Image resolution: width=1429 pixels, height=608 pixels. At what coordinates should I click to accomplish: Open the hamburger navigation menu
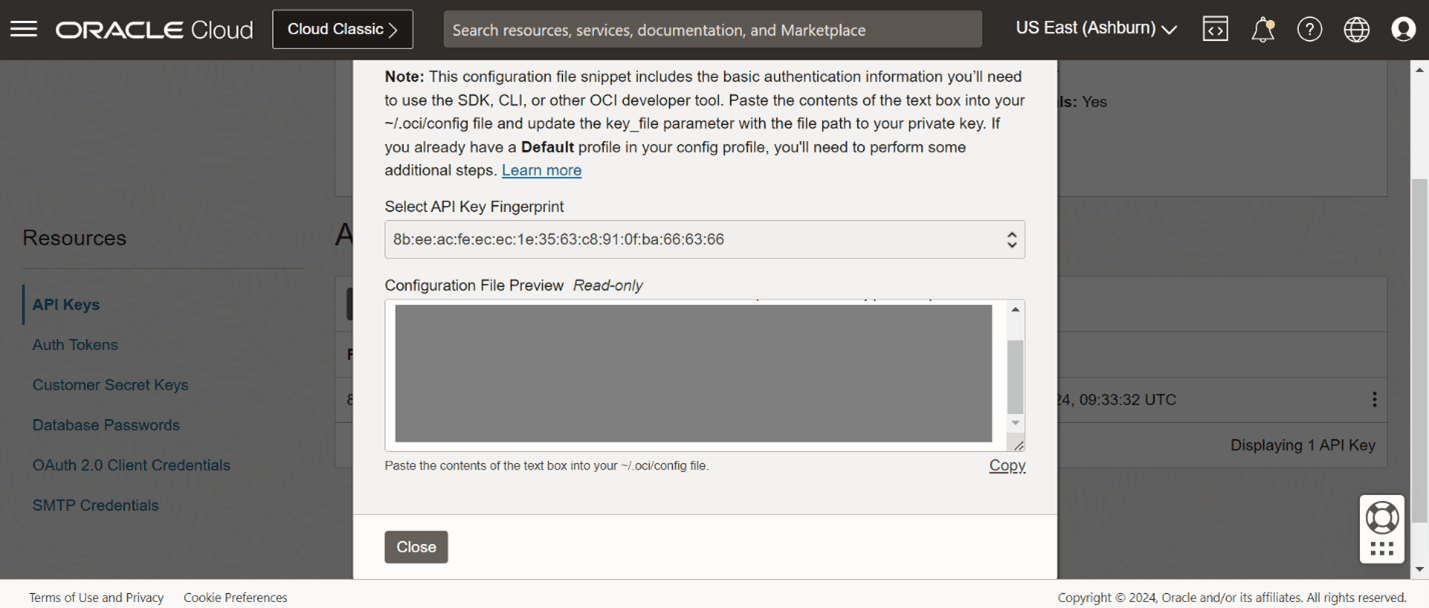(x=23, y=29)
